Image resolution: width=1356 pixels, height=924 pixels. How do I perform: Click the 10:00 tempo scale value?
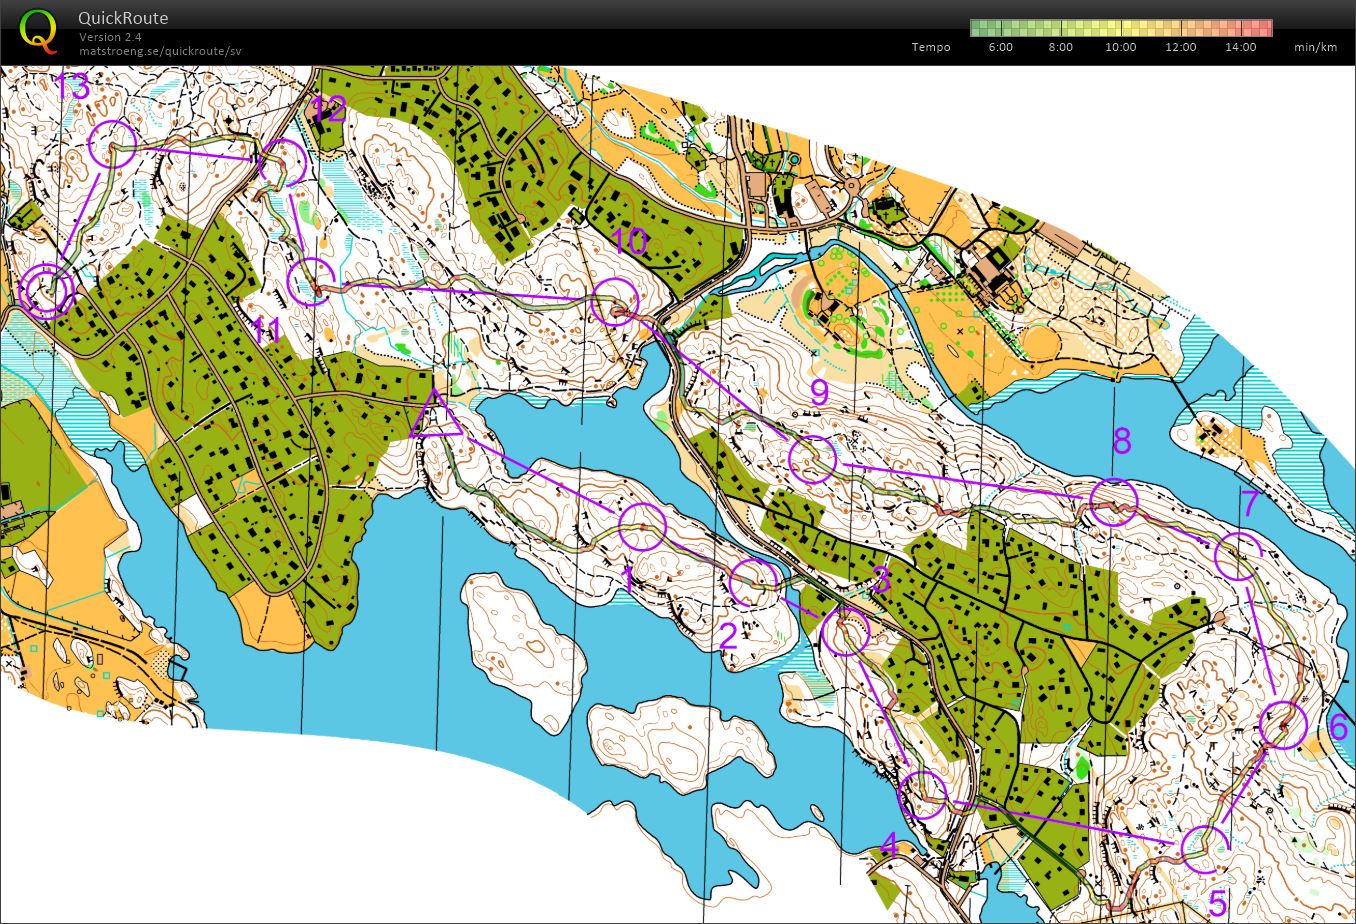(1120, 47)
